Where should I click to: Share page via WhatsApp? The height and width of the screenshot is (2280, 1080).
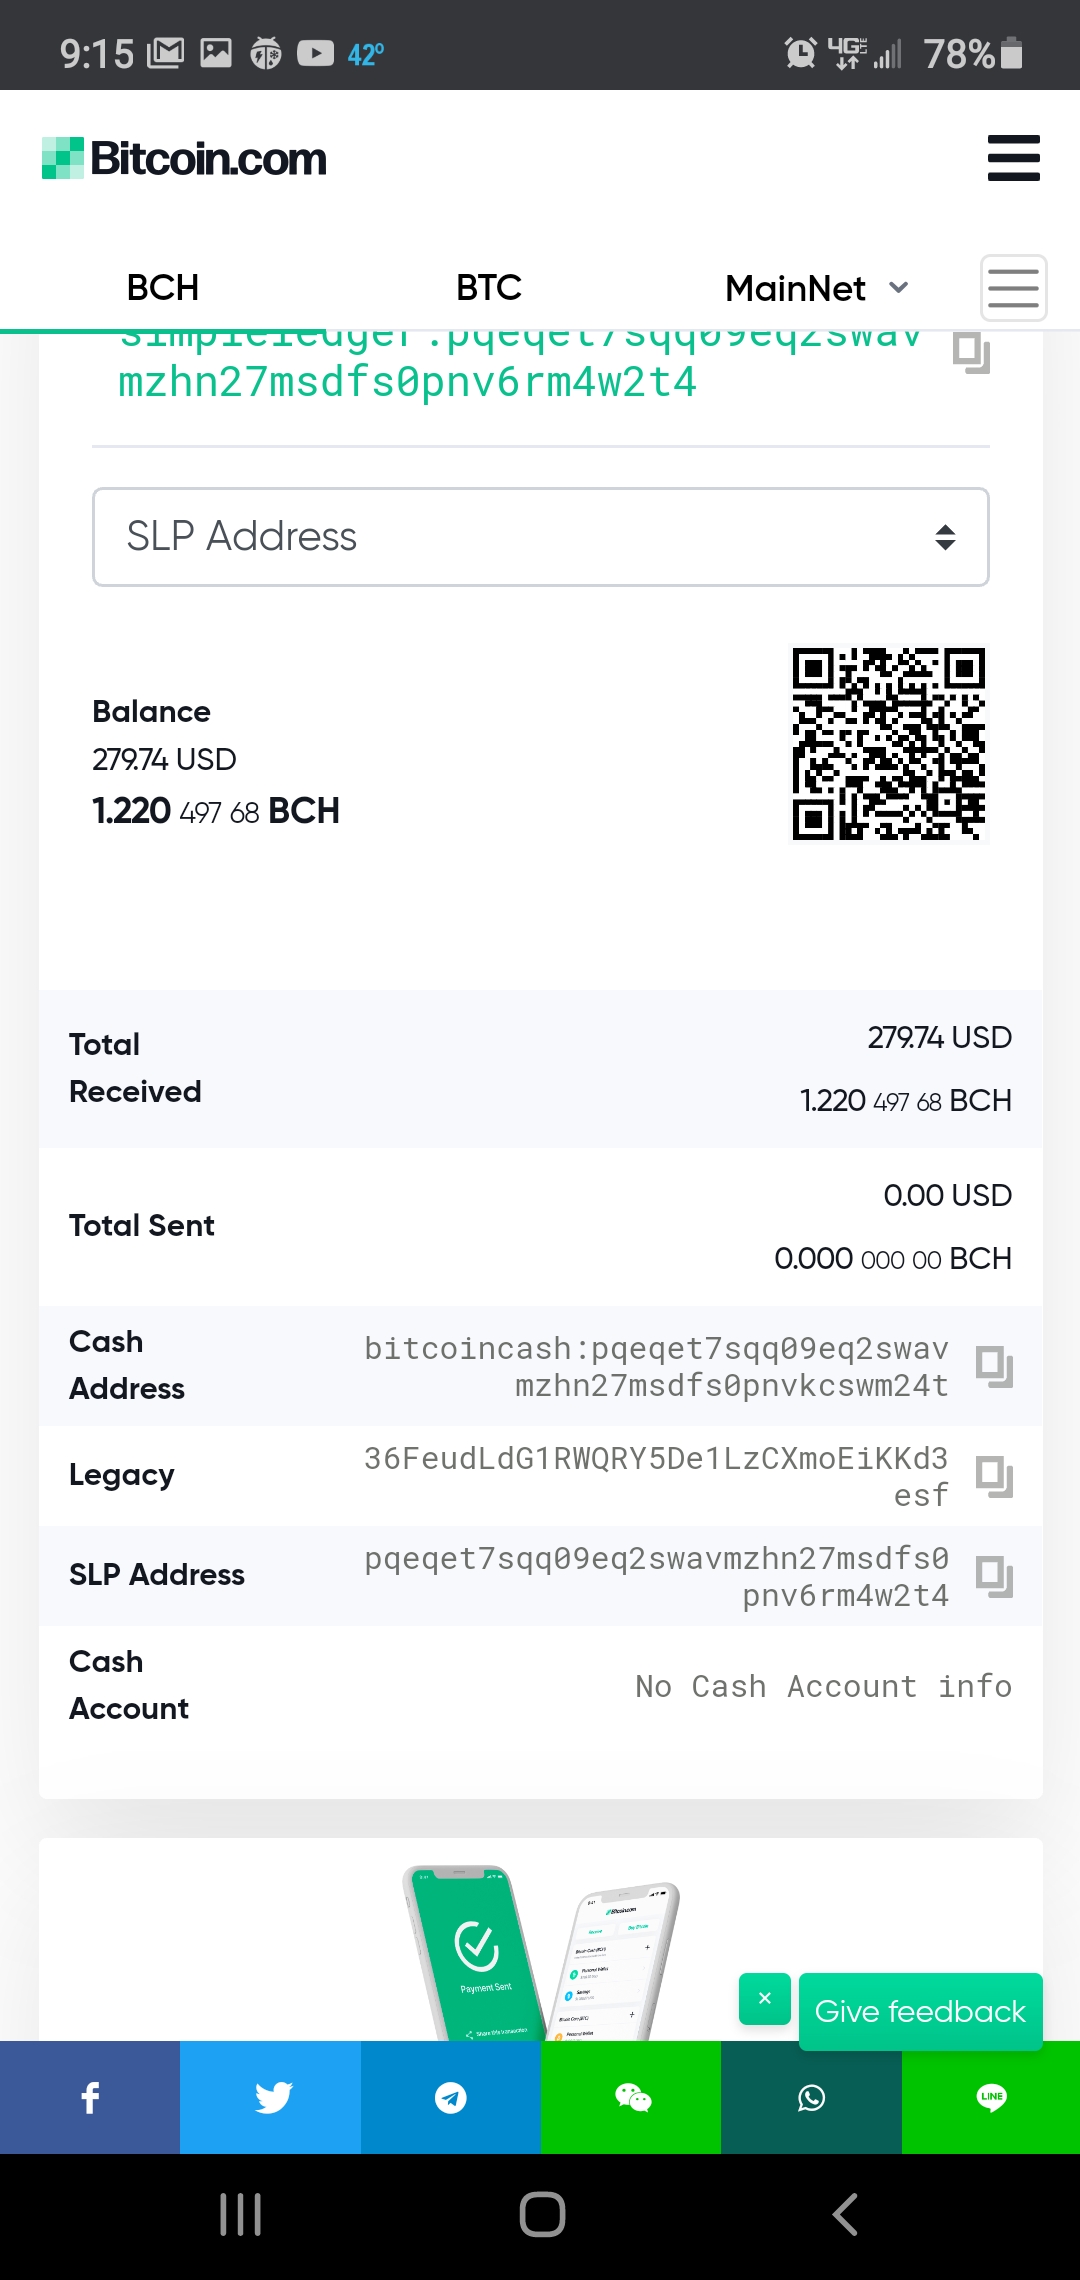click(811, 2097)
